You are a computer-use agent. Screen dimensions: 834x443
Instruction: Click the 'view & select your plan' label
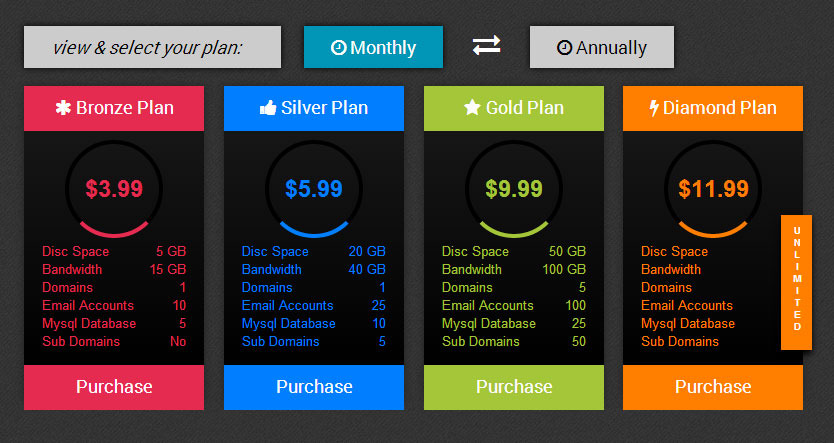tap(147, 47)
